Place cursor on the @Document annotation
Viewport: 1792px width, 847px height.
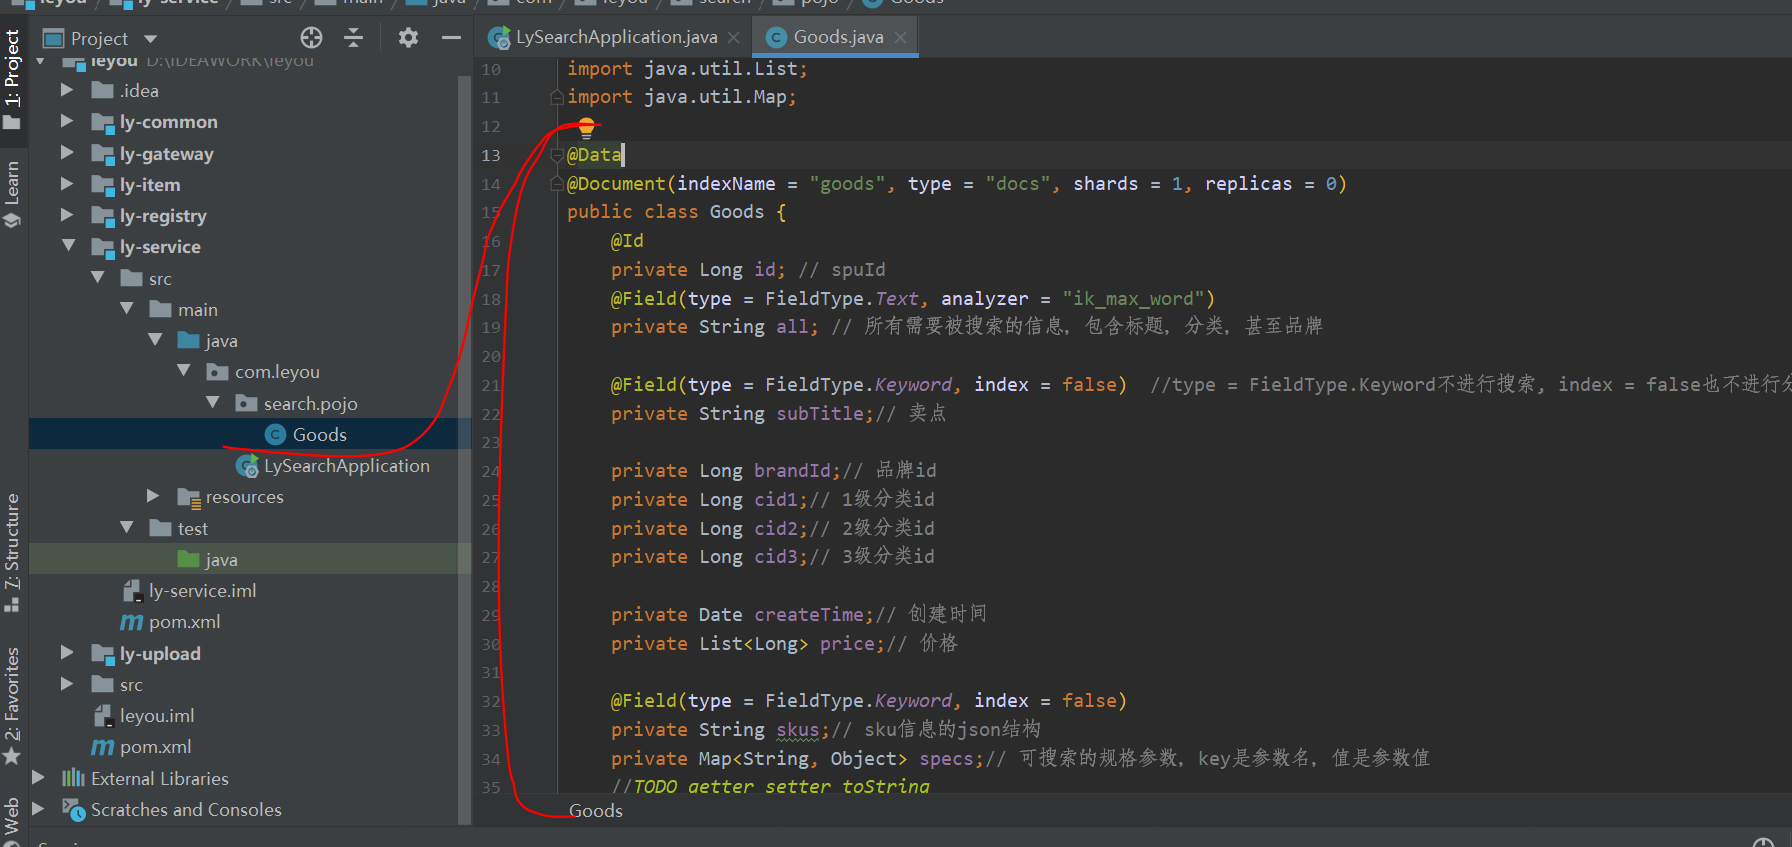coord(616,184)
